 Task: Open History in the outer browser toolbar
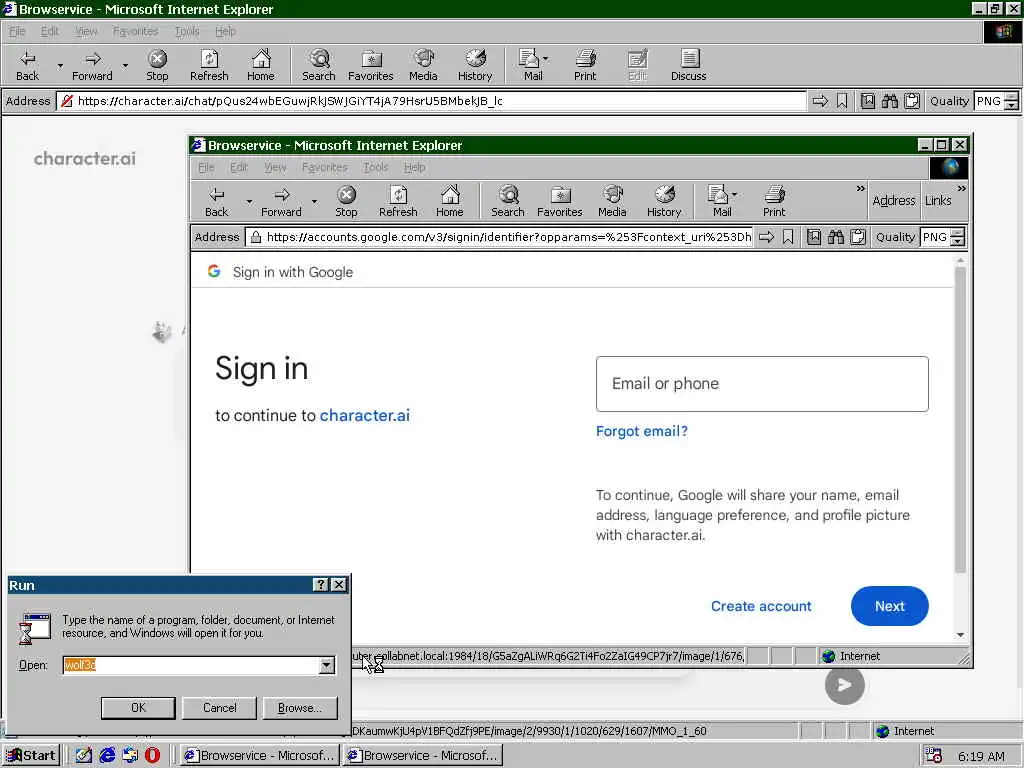coord(475,65)
